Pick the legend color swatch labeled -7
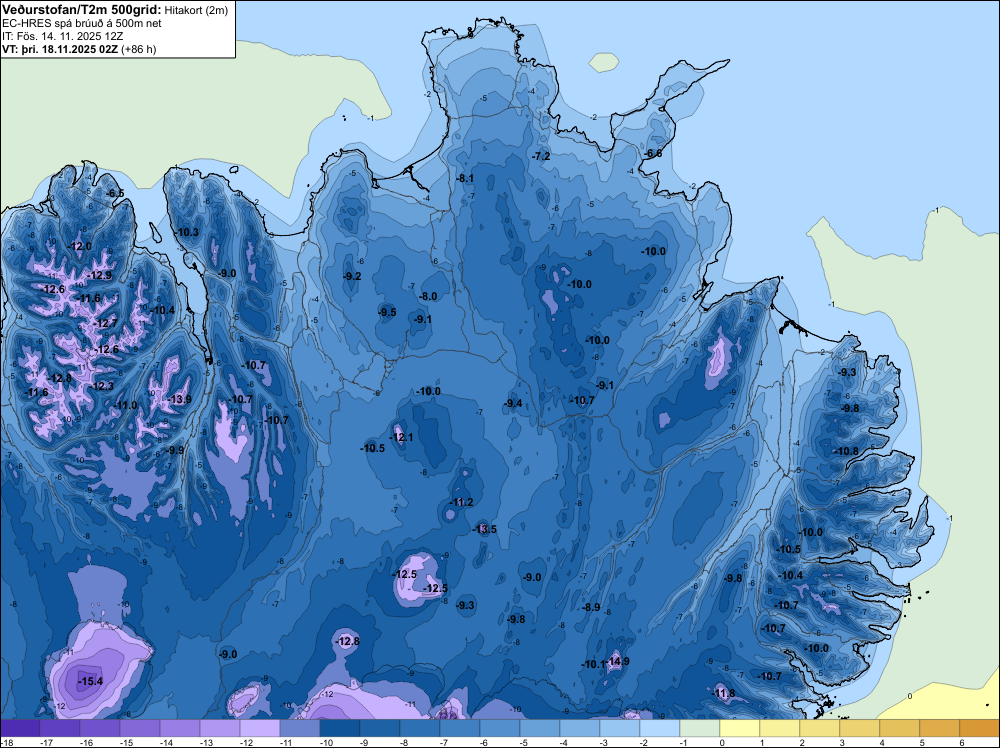The width and height of the screenshot is (1000, 748). point(460,728)
